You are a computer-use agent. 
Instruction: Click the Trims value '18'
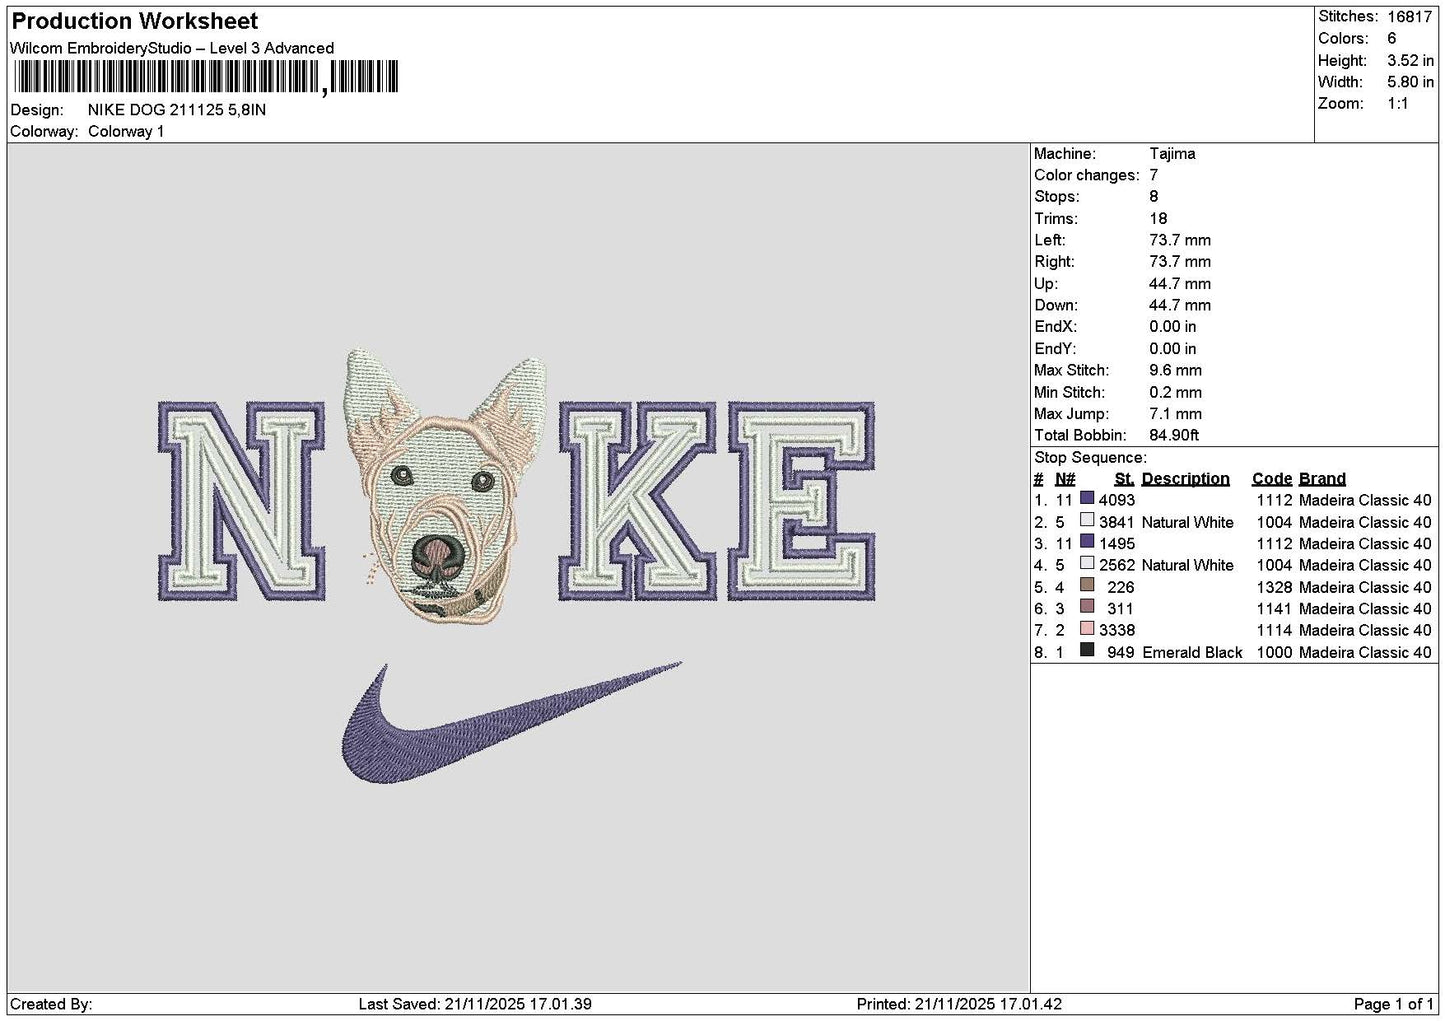tap(1158, 219)
